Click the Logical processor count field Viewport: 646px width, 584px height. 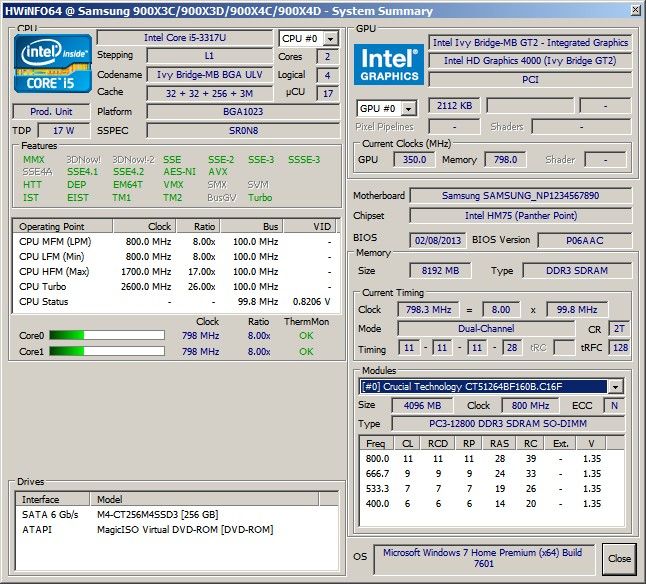pos(328,75)
